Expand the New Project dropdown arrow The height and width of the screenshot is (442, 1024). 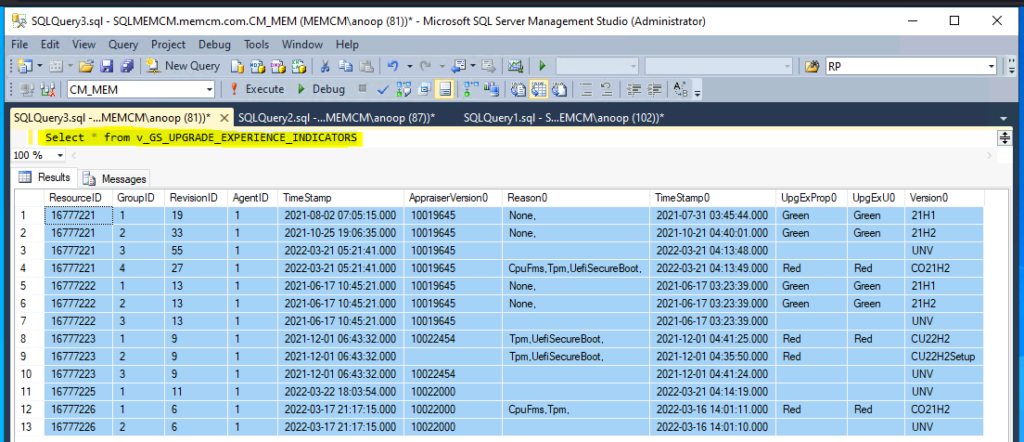pyautogui.click(x=40, y=66)
